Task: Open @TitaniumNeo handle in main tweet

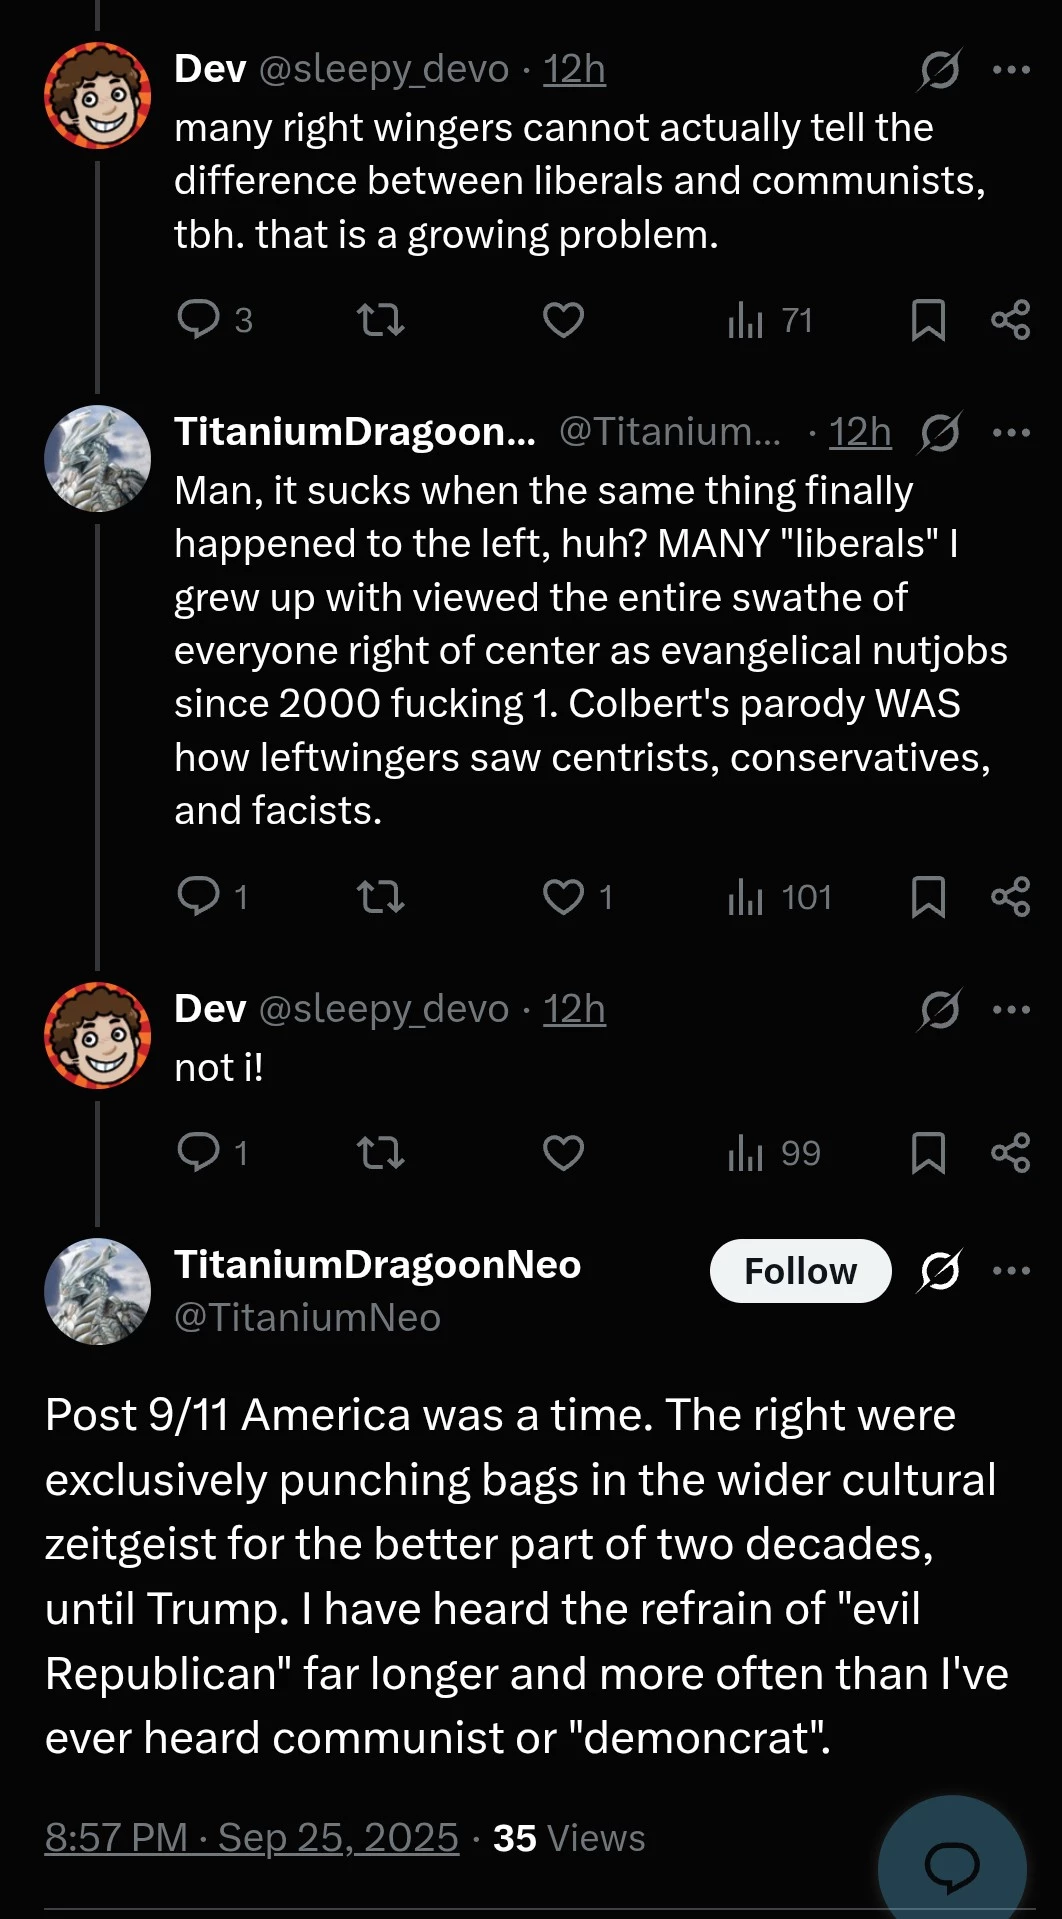Action: coord(307,1318)
